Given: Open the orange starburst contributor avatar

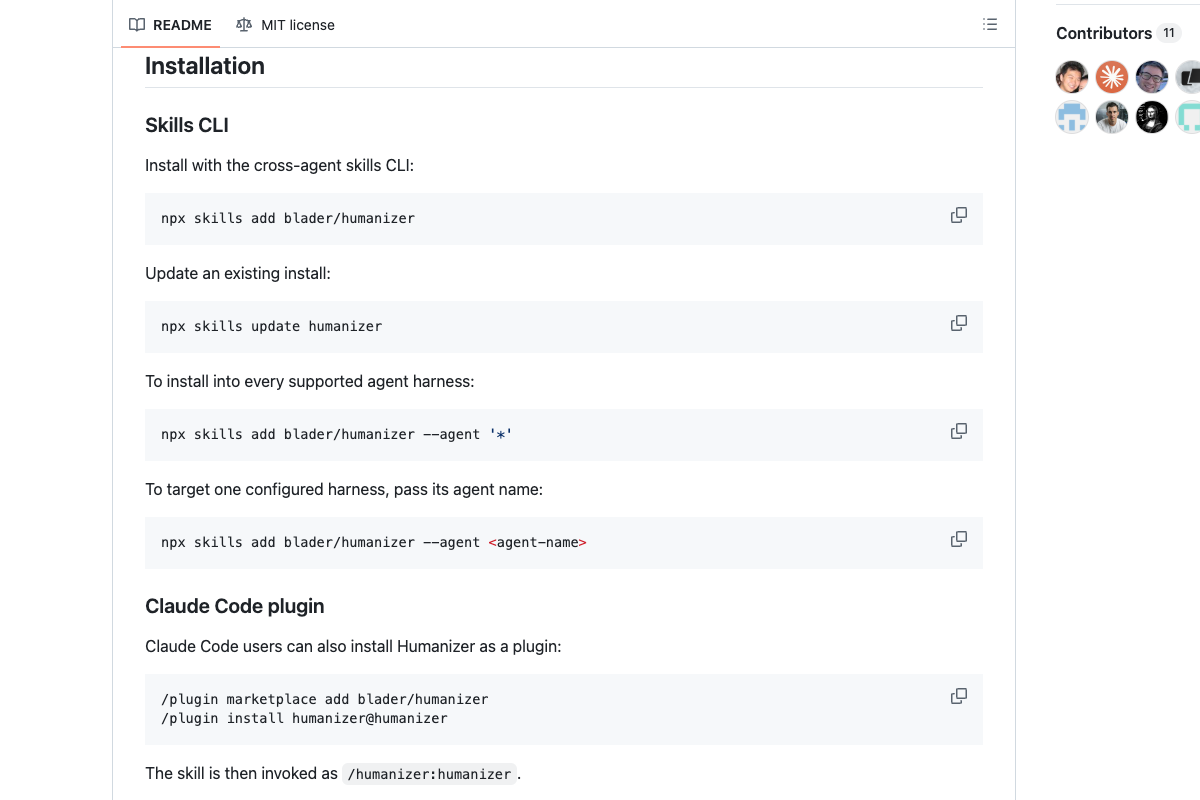Looking at the screenshot, I should click(1112, 77).
